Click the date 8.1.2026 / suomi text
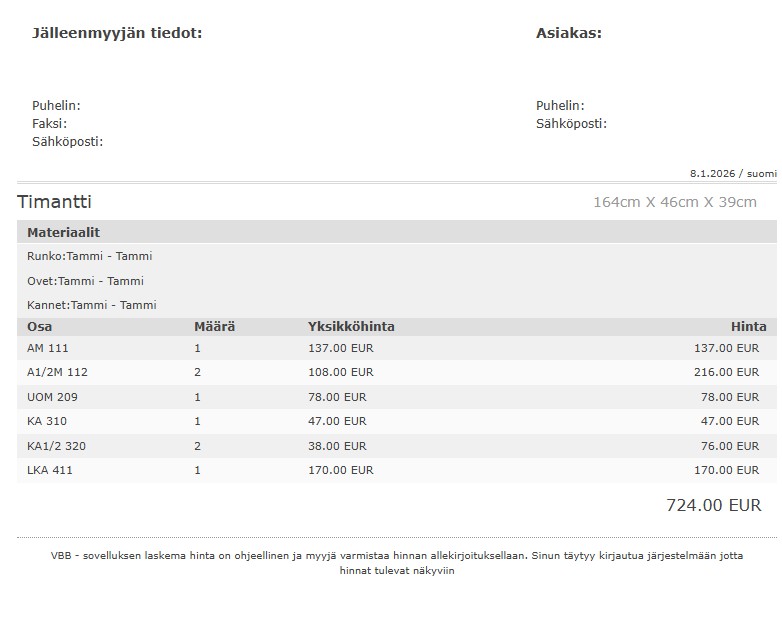782x626 pixels. pyautogui.click(x=732, y=173)
